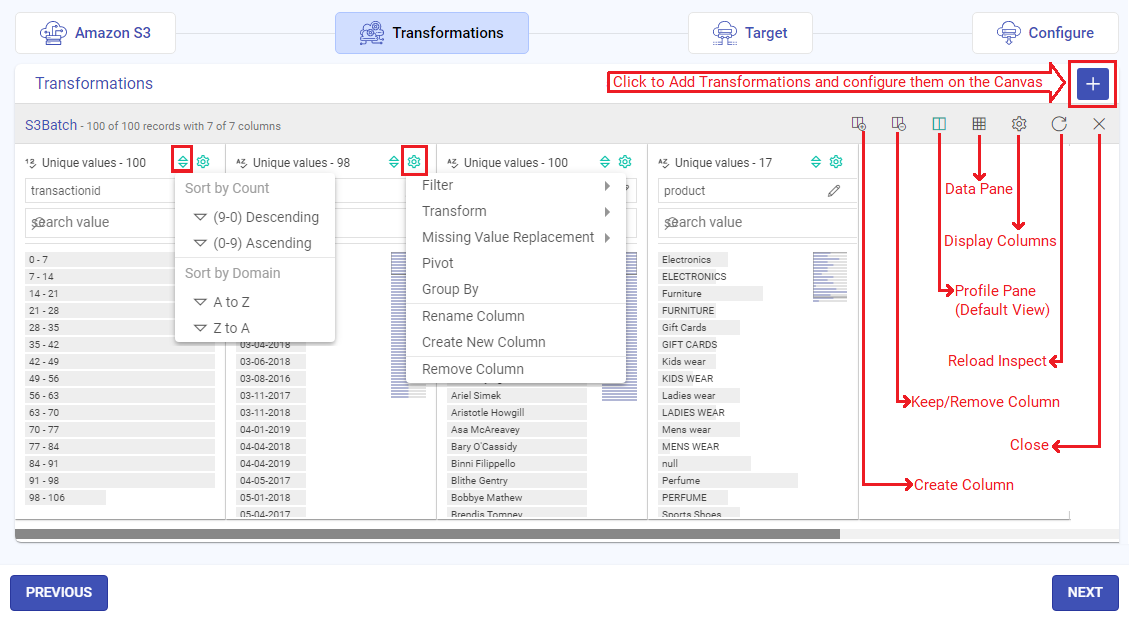
Task: Click the pencil icon to rename product column
Action: [833, 190]
